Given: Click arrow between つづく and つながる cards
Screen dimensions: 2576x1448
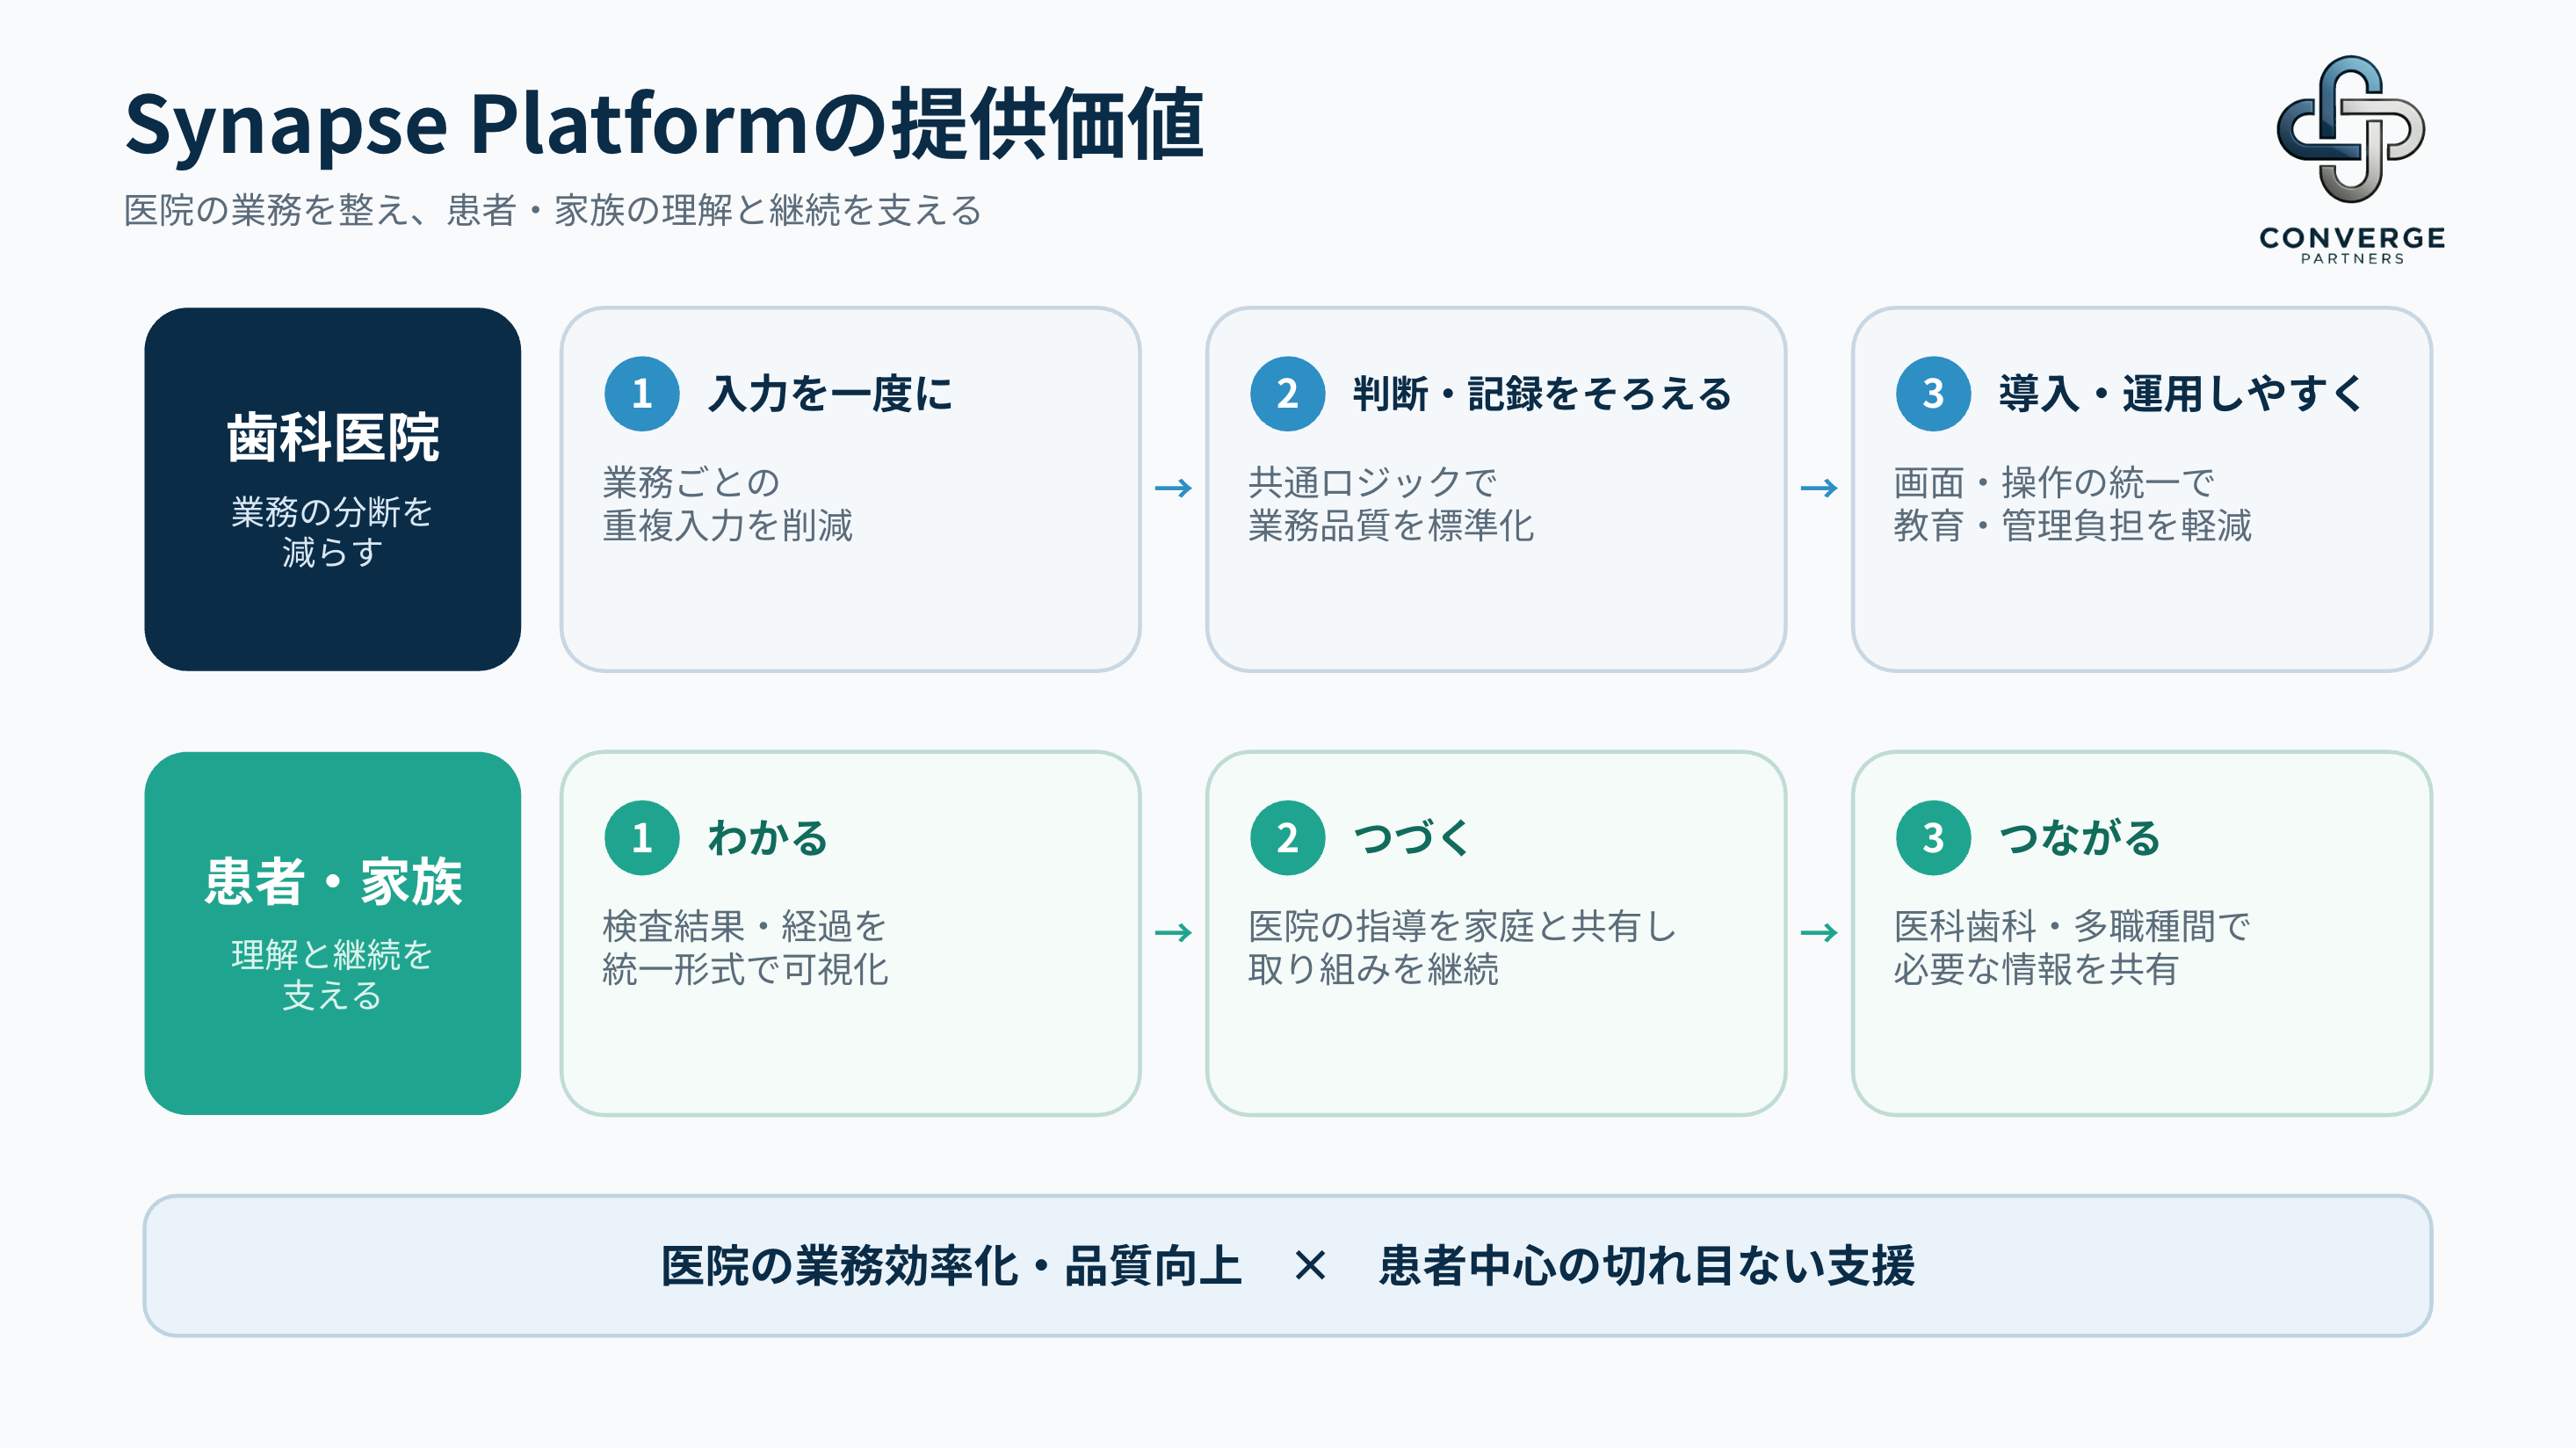Looking at the screenshot, I should click(1819, 933).
